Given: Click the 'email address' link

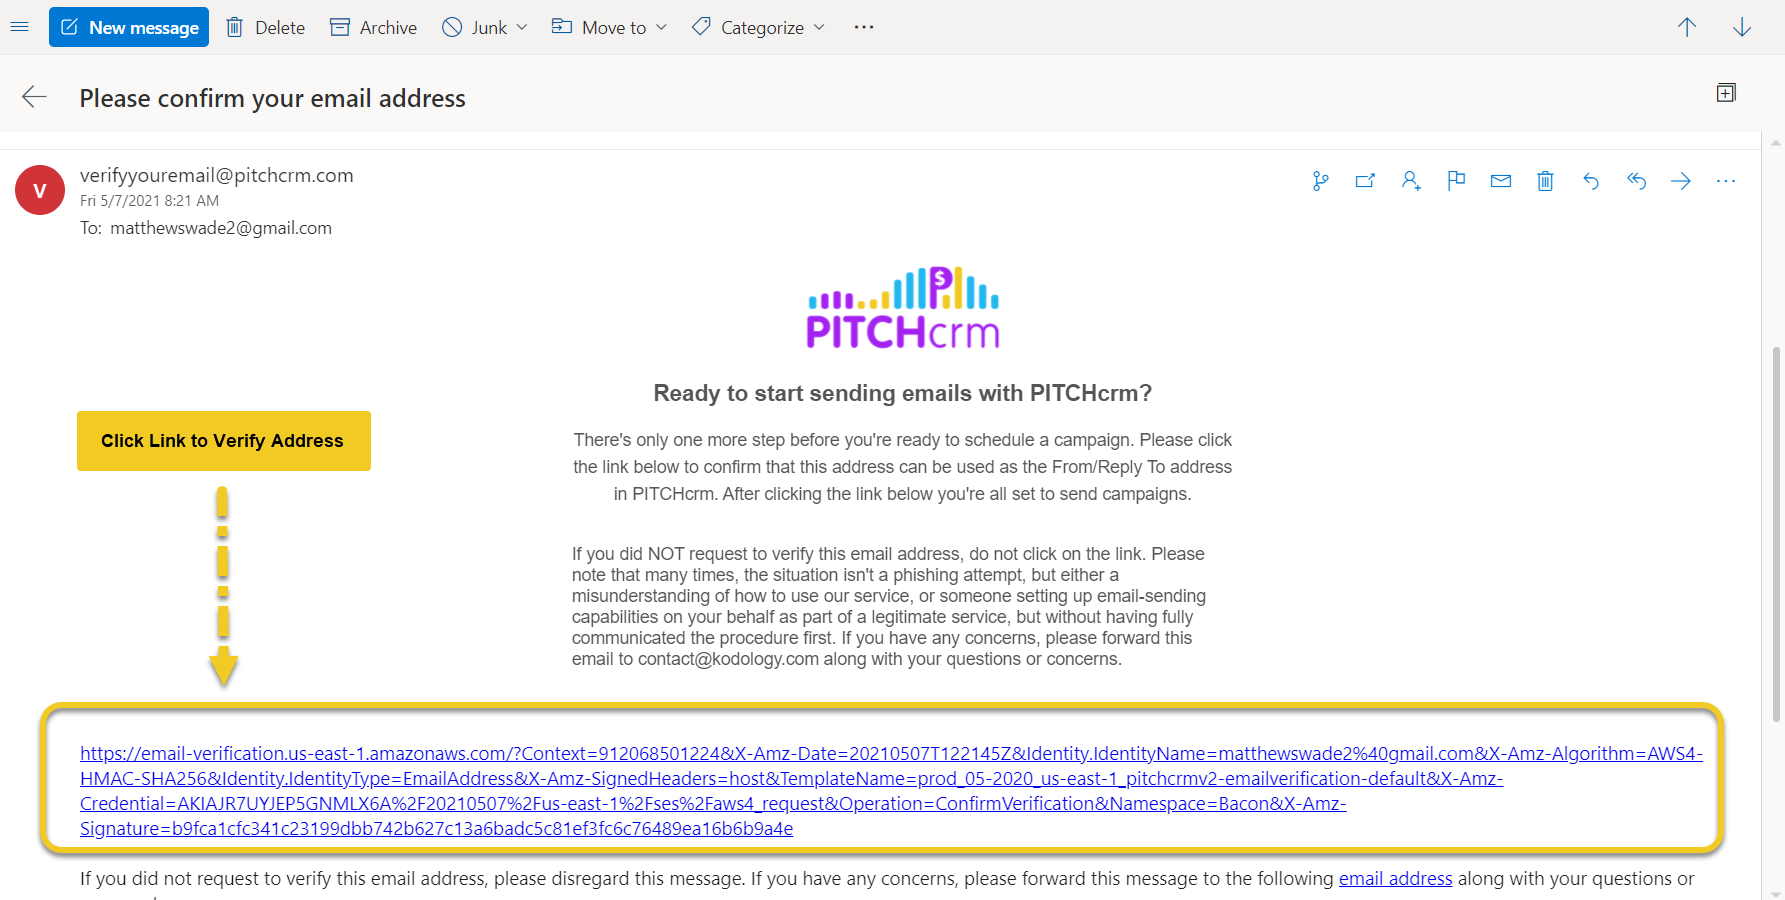Looking at the screenshot, I should tap(1395, 879).
